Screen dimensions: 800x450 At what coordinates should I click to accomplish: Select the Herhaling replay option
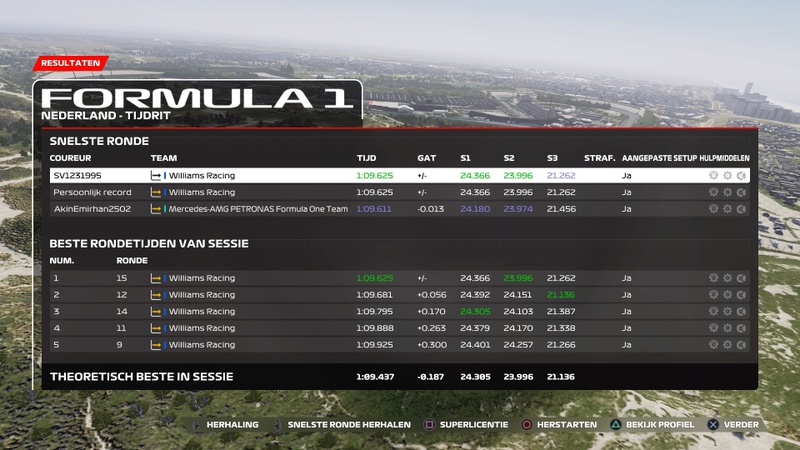pos(232,424)
